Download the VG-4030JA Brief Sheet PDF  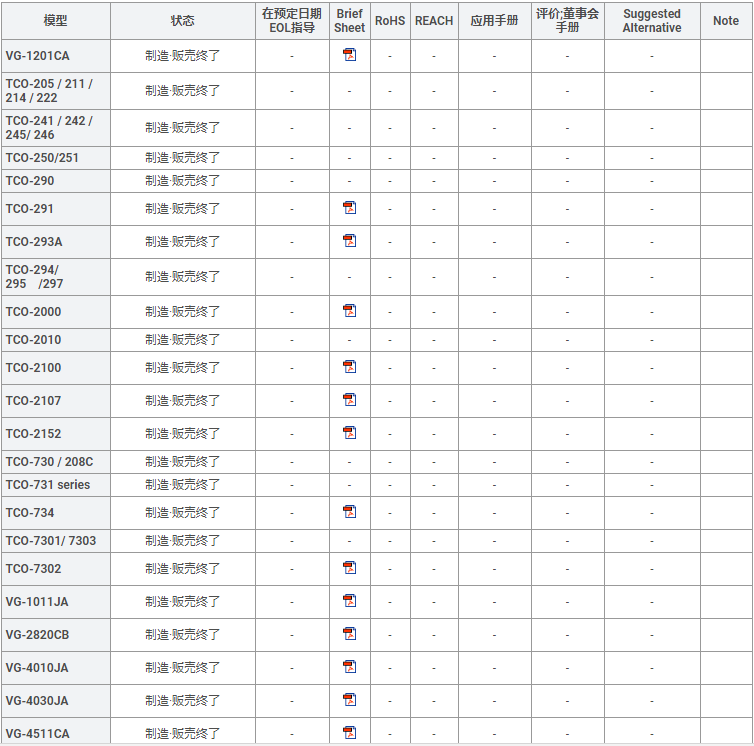[x=349, y=700]
